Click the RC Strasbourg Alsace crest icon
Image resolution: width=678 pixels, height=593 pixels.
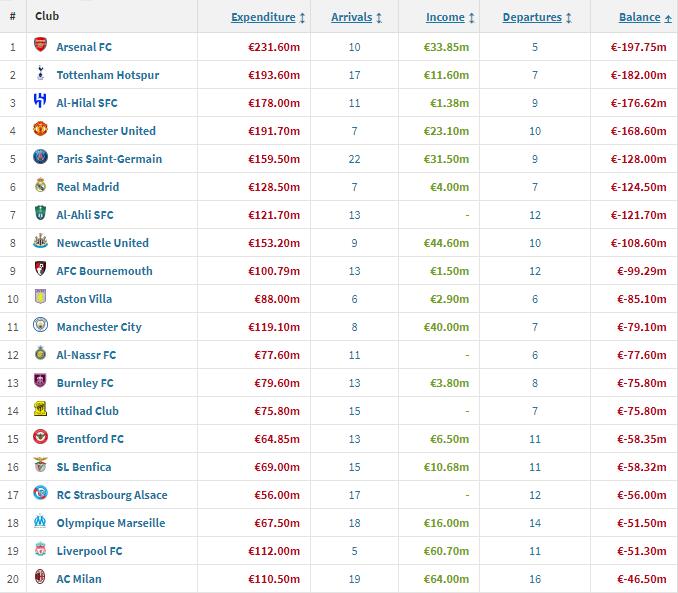40,492
